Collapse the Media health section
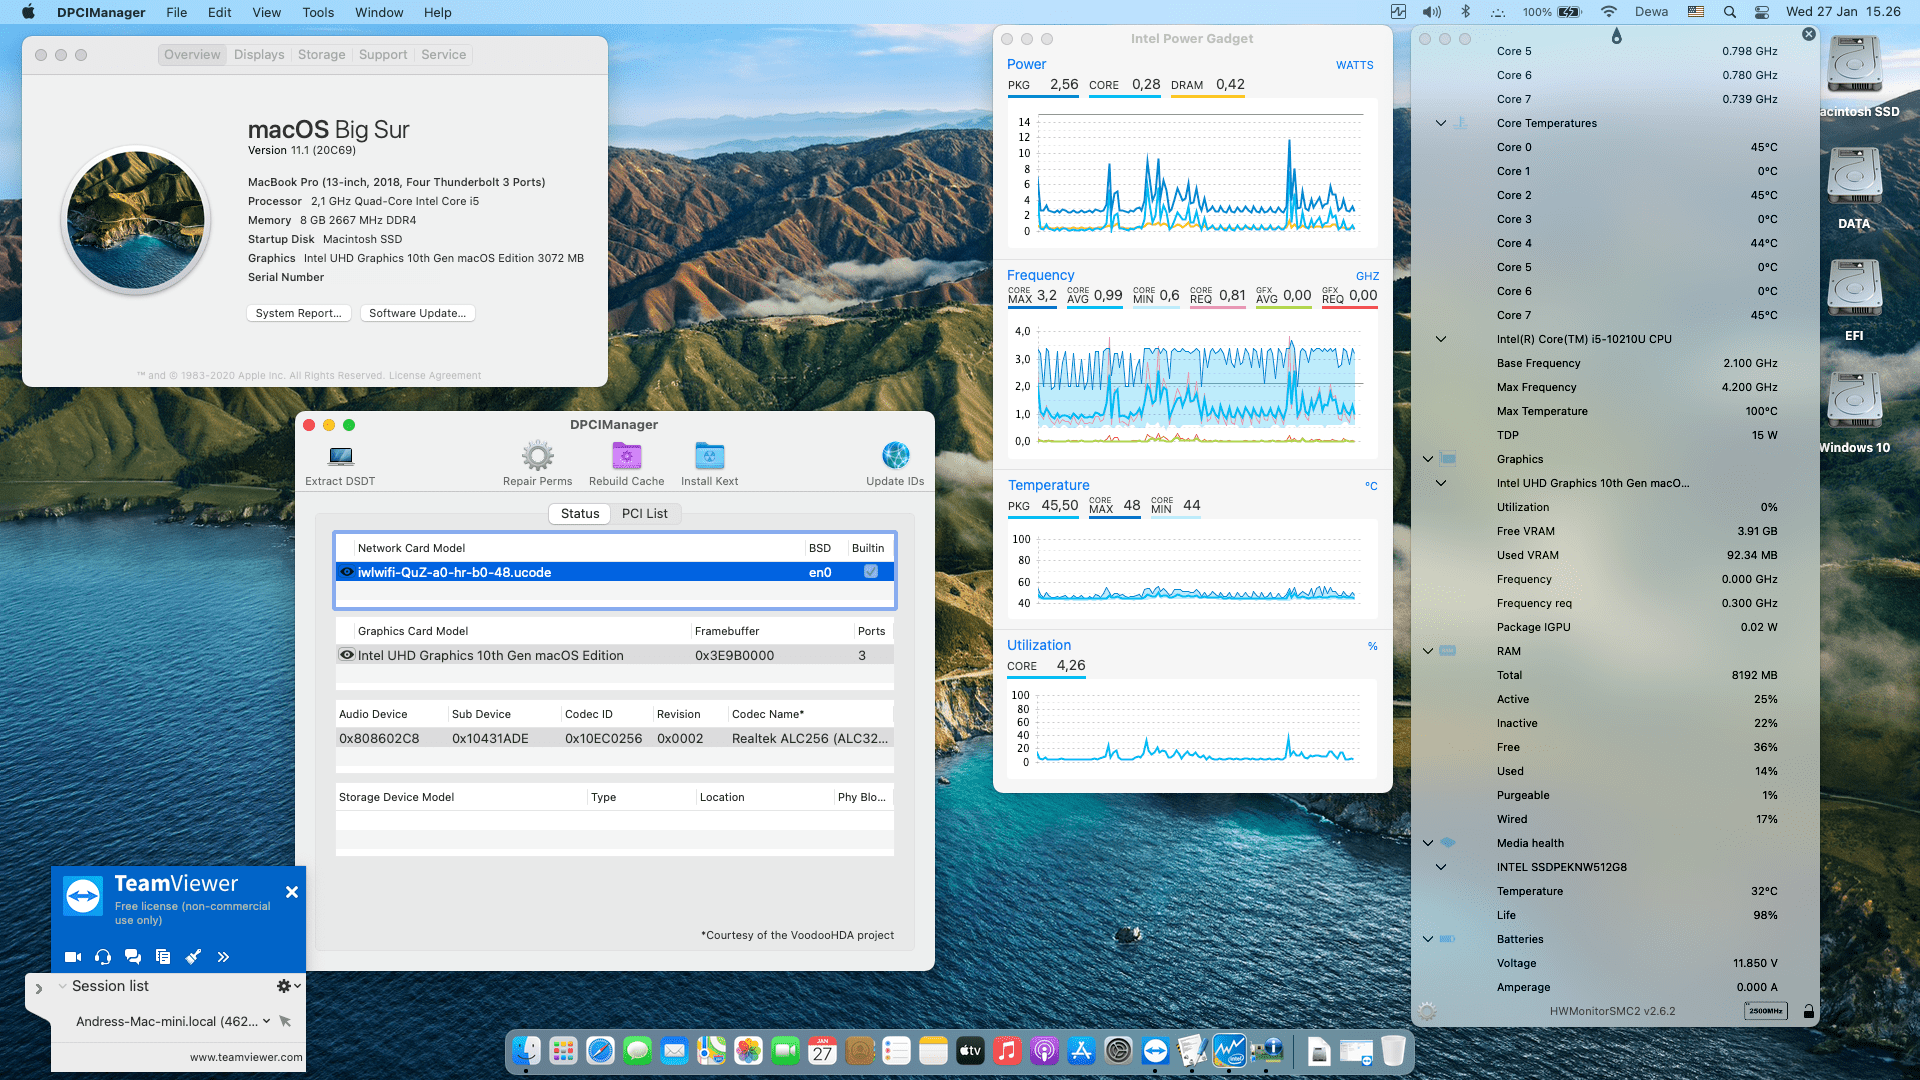The height and width of the screenshot is (1080, 1920). point(1428,843)
